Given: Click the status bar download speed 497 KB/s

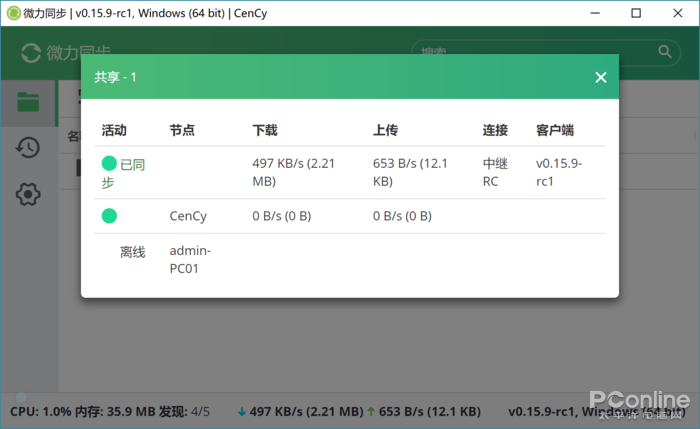Looking at the screenshot, I should pyautogui.click(x=306, y=411).
